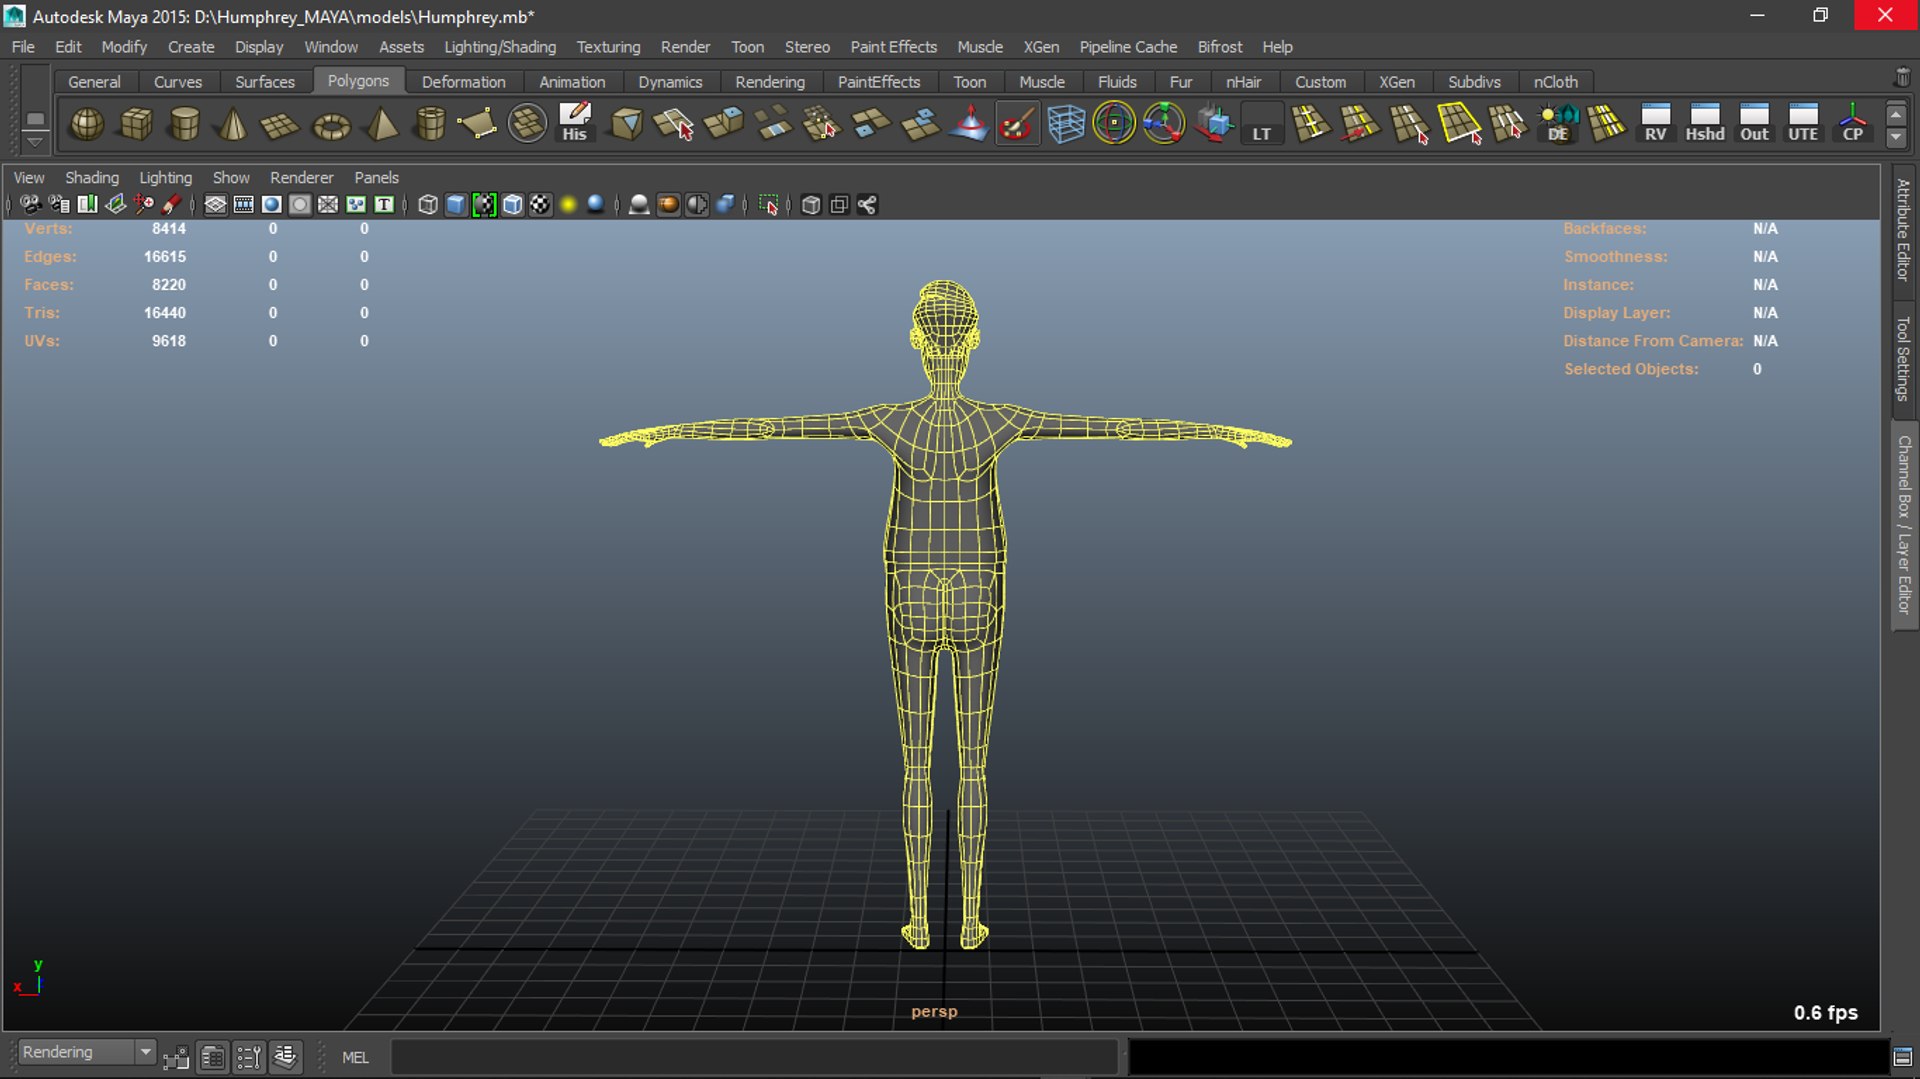Viewport: 1920px width, 1079px height.
Task: Open the UTE UV Texture Editor icon
Action: (x=1803, y=124)
